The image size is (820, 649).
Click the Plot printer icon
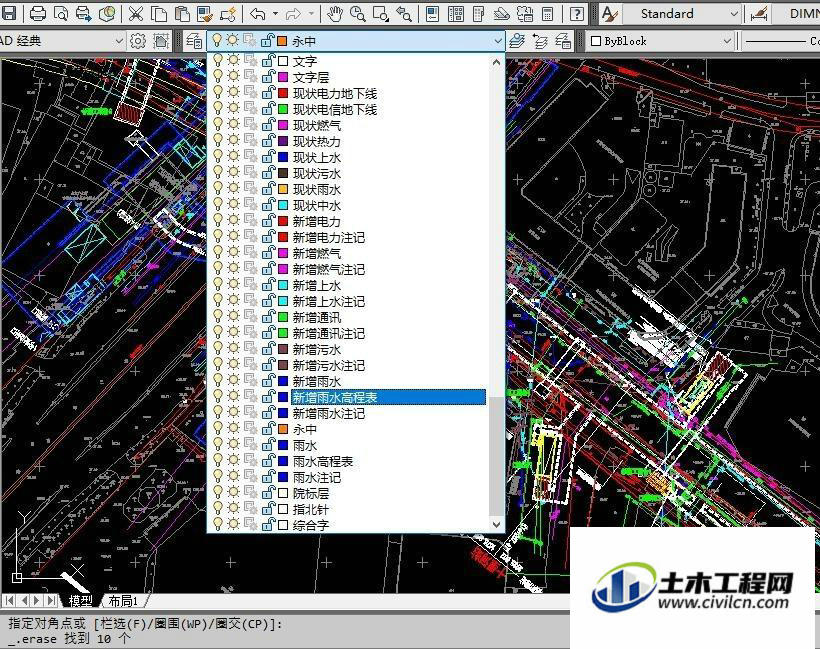coord(38,13)
